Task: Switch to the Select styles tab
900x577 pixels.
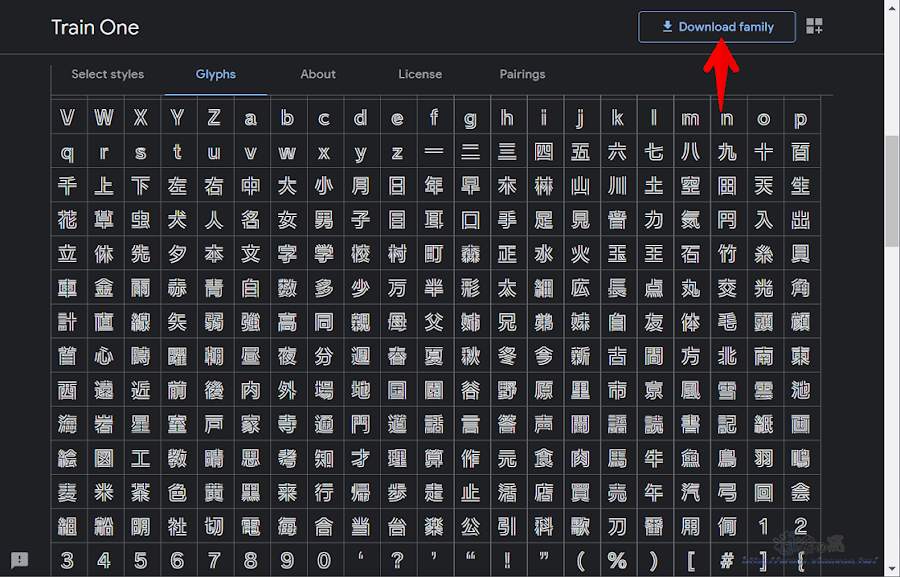Action: tap(108, 74)
